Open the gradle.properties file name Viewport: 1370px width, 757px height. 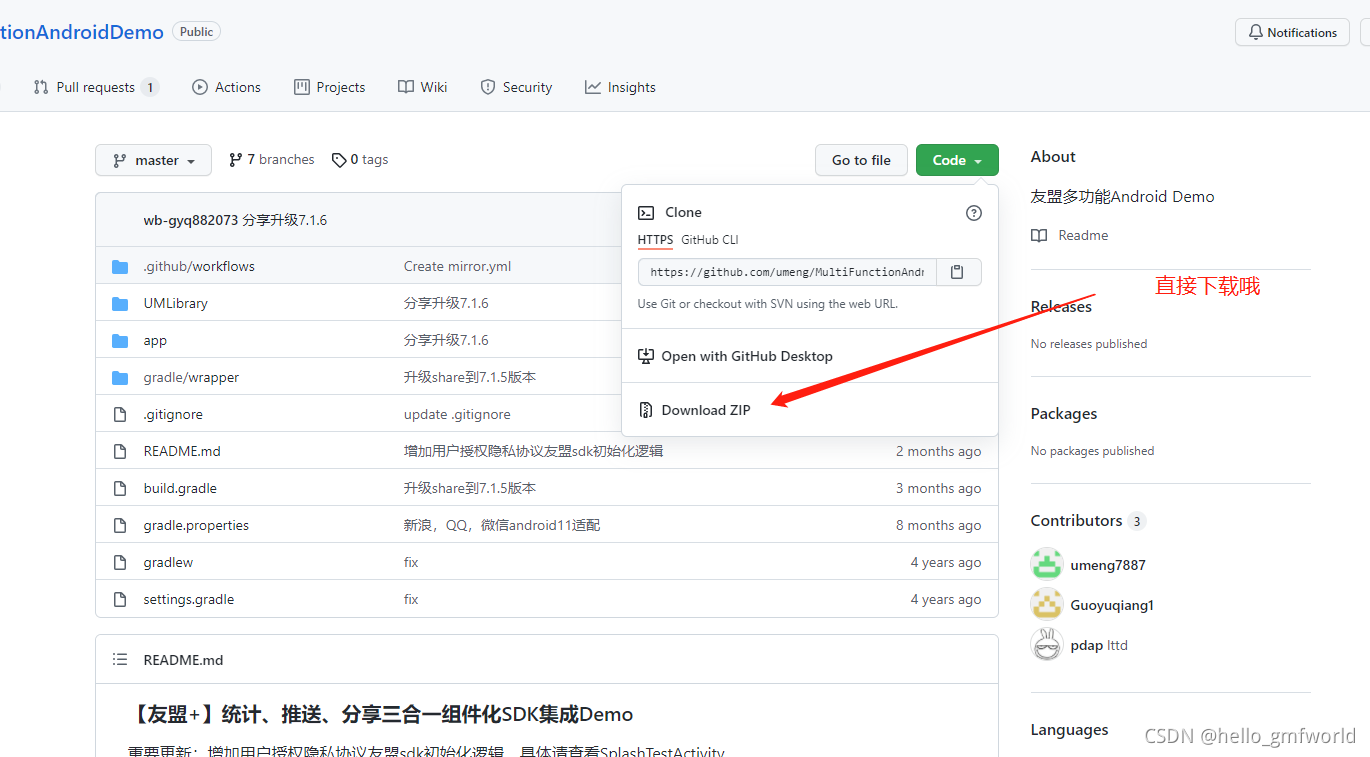[196, 525]
